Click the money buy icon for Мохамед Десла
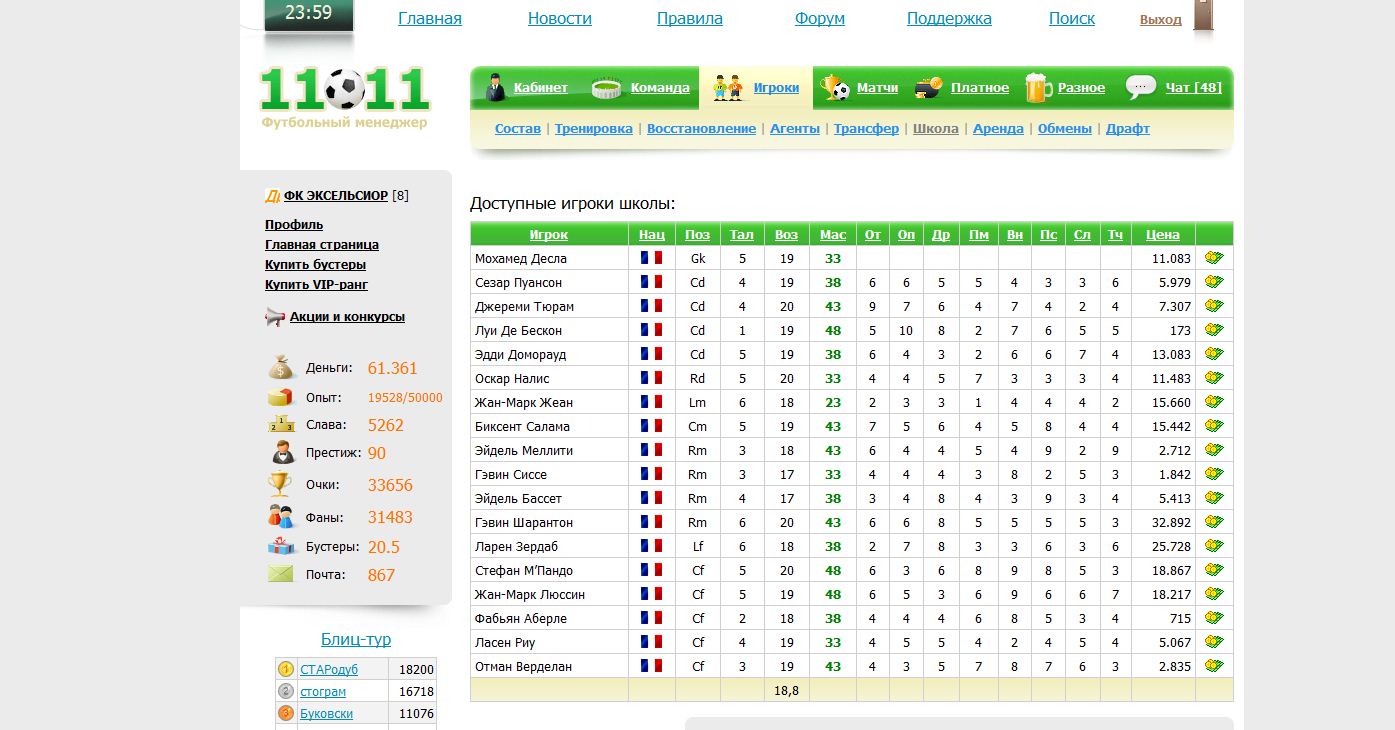This screenshot has width=1395, height=730. click(1214, 258)
